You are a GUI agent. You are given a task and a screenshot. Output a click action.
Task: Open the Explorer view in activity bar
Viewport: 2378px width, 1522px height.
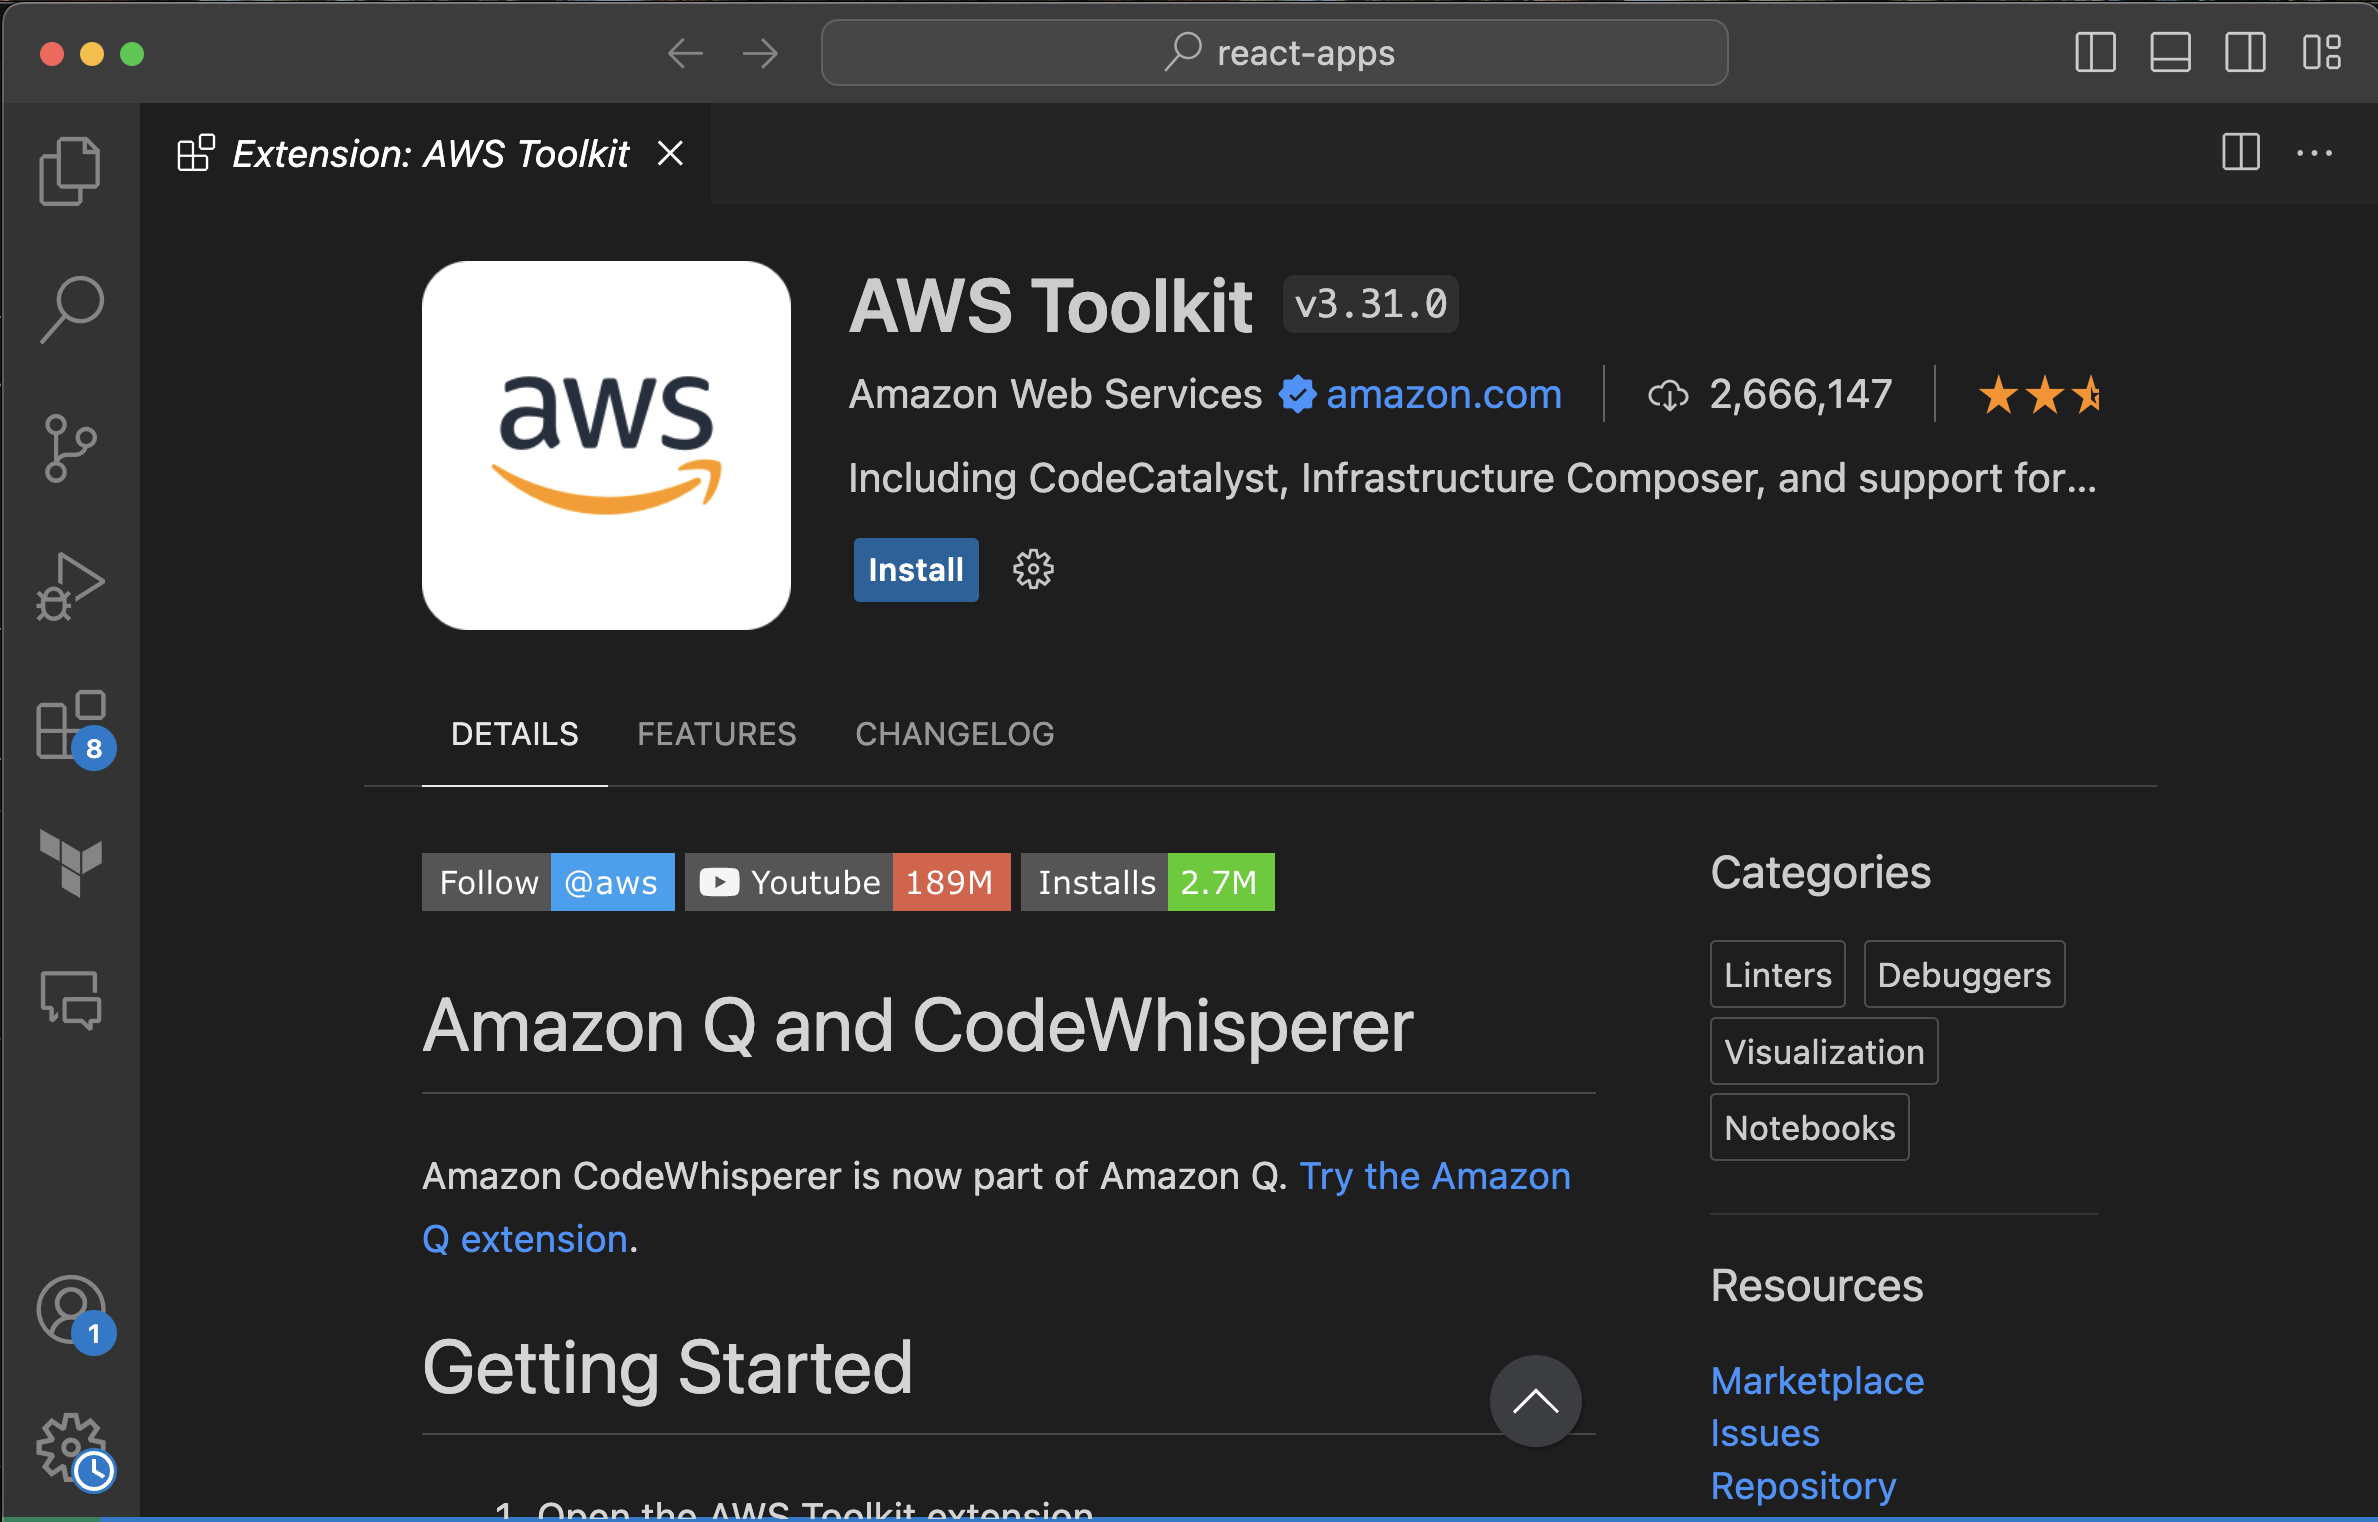pyautogui.click(x=70, y=171)
